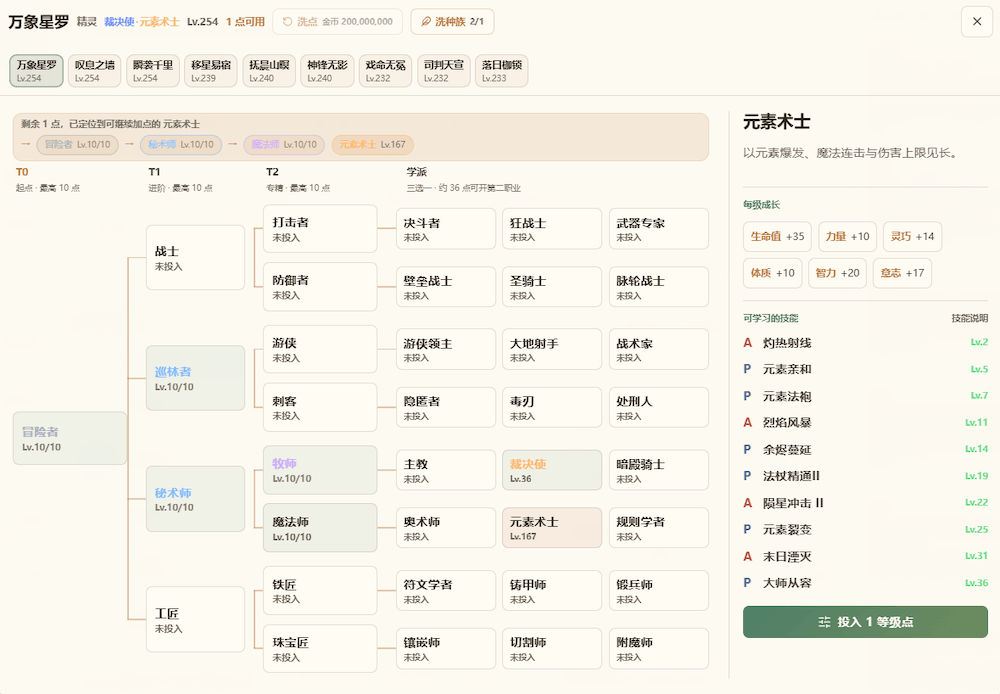The height and width of the screenshot is (694, 1000).
Task: Select the 珠宝匠 T2 node
Action: pos(320,649)
